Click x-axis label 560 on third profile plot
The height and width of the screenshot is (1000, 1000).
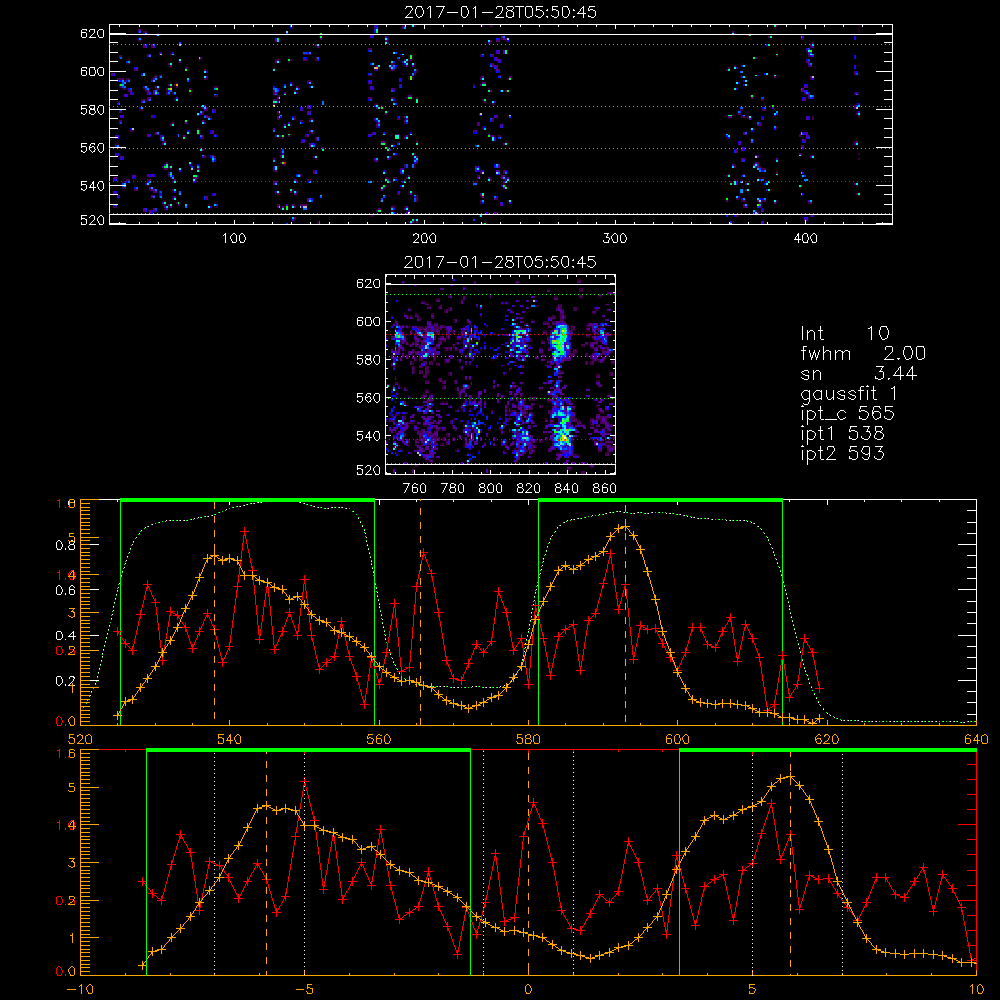(x=378, y=740)
